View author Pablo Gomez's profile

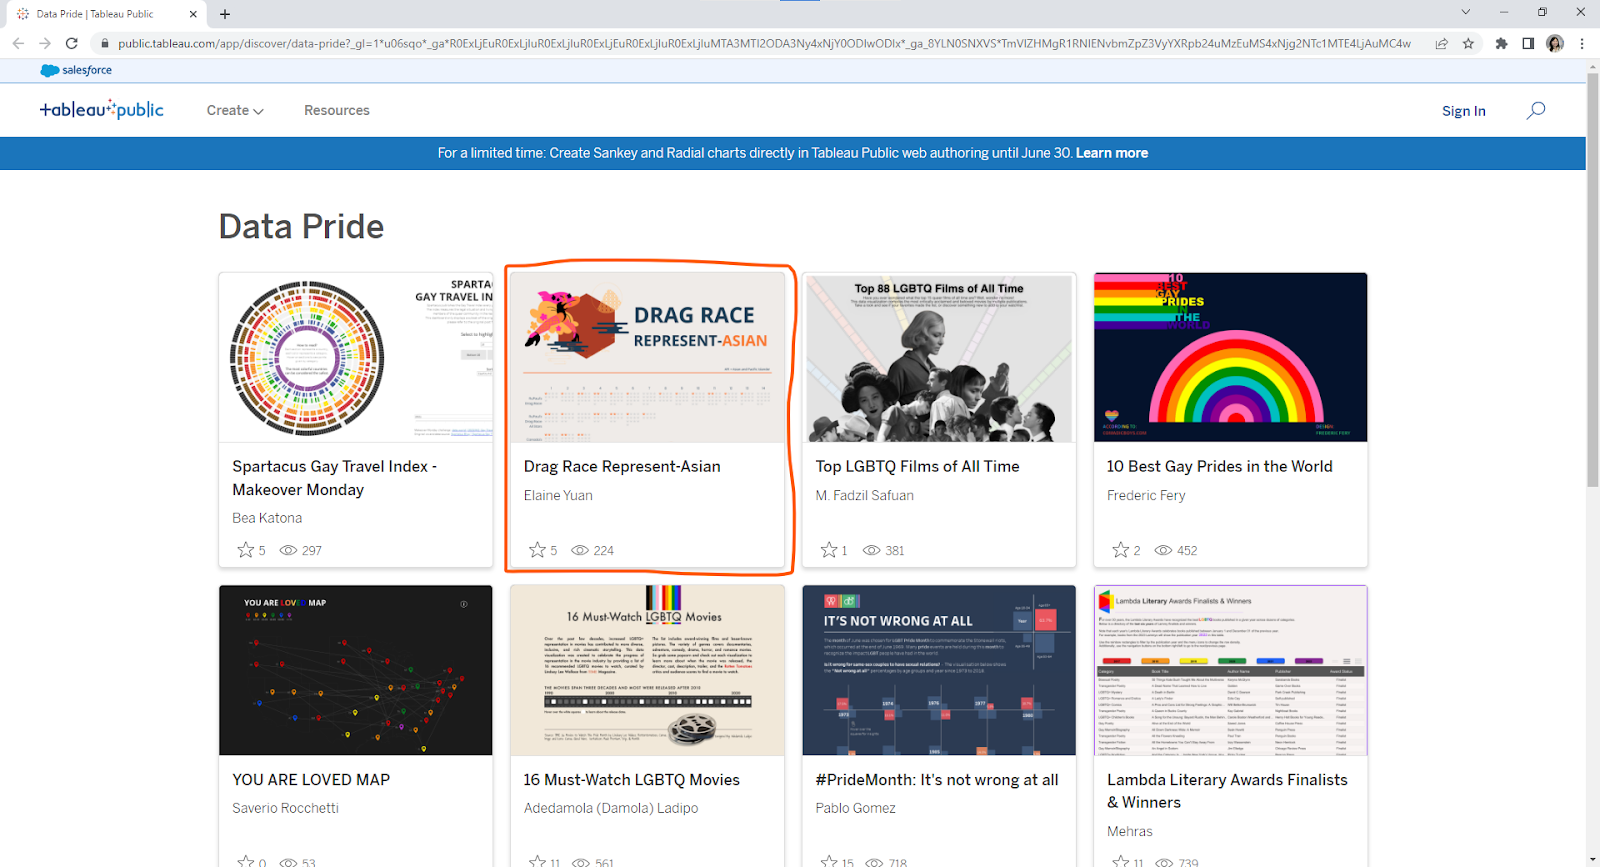pyautogui.click(x=855, y=808)
